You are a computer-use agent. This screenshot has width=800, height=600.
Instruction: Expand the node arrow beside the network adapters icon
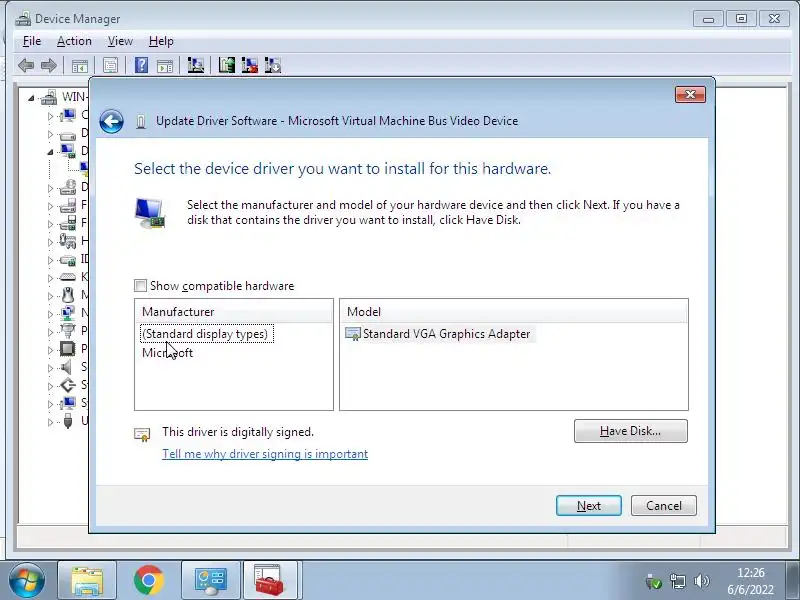tap(50, 313)
